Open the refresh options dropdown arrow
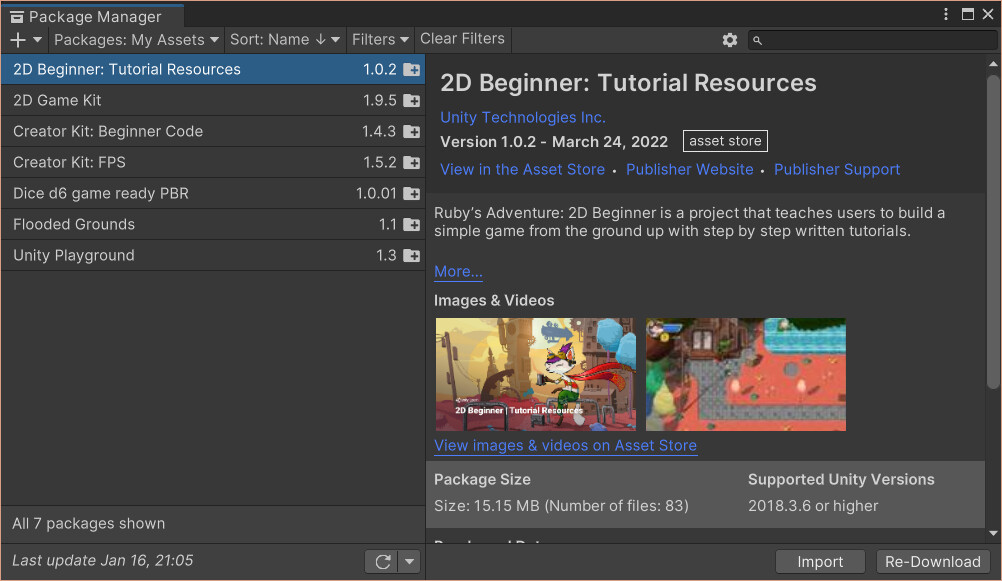Viewport: 1002px width, 581px height. (x=410, y=562)
